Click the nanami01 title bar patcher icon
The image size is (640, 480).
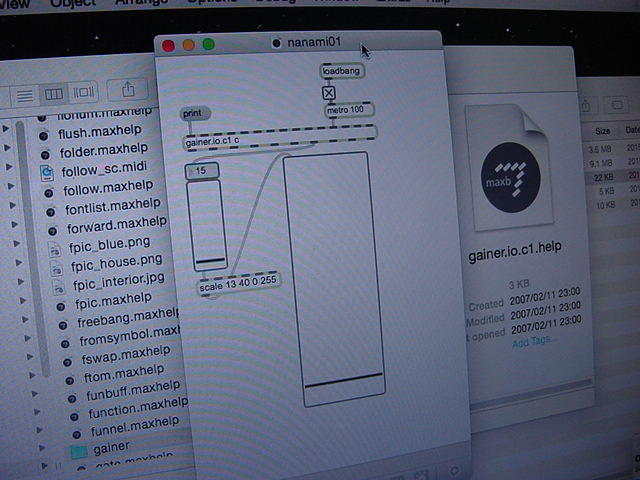pos(276,43)
